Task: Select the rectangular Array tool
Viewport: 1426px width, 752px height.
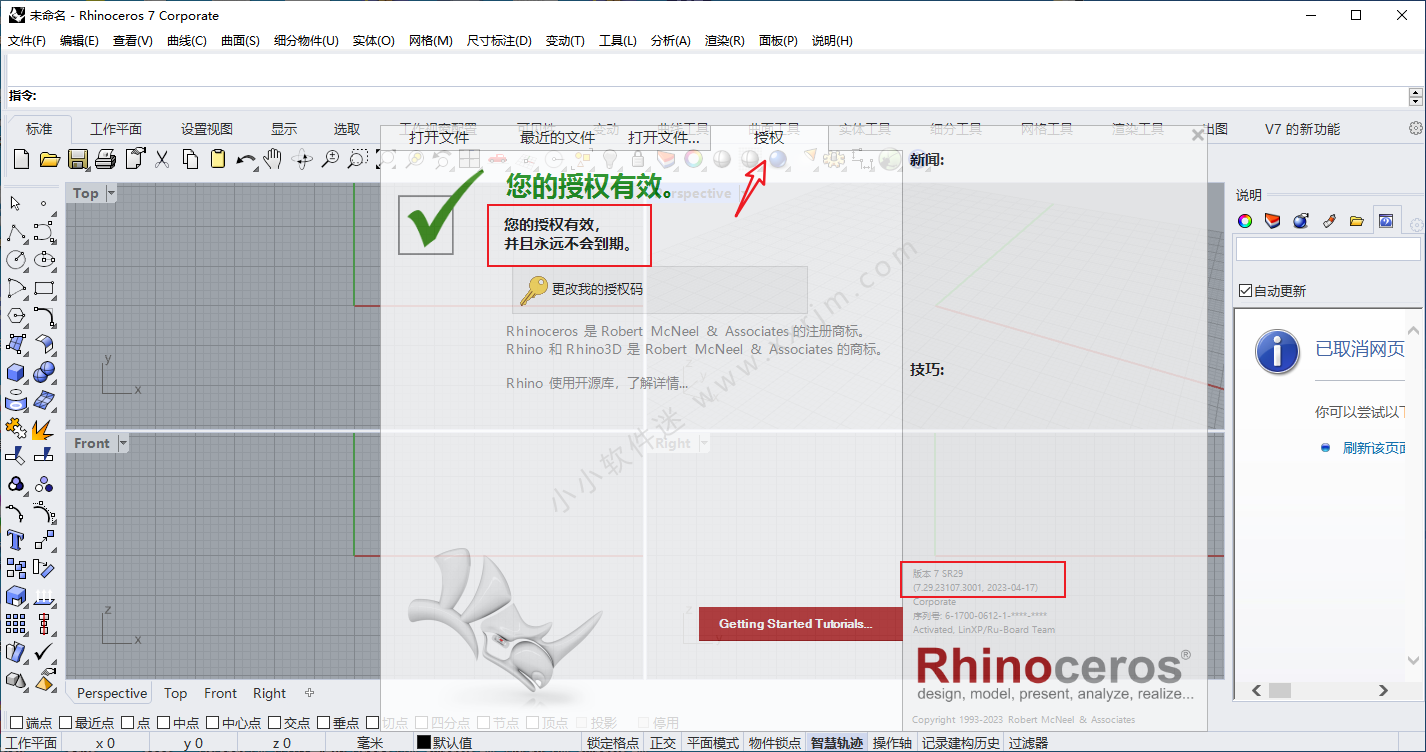Action: coord(16,624)
